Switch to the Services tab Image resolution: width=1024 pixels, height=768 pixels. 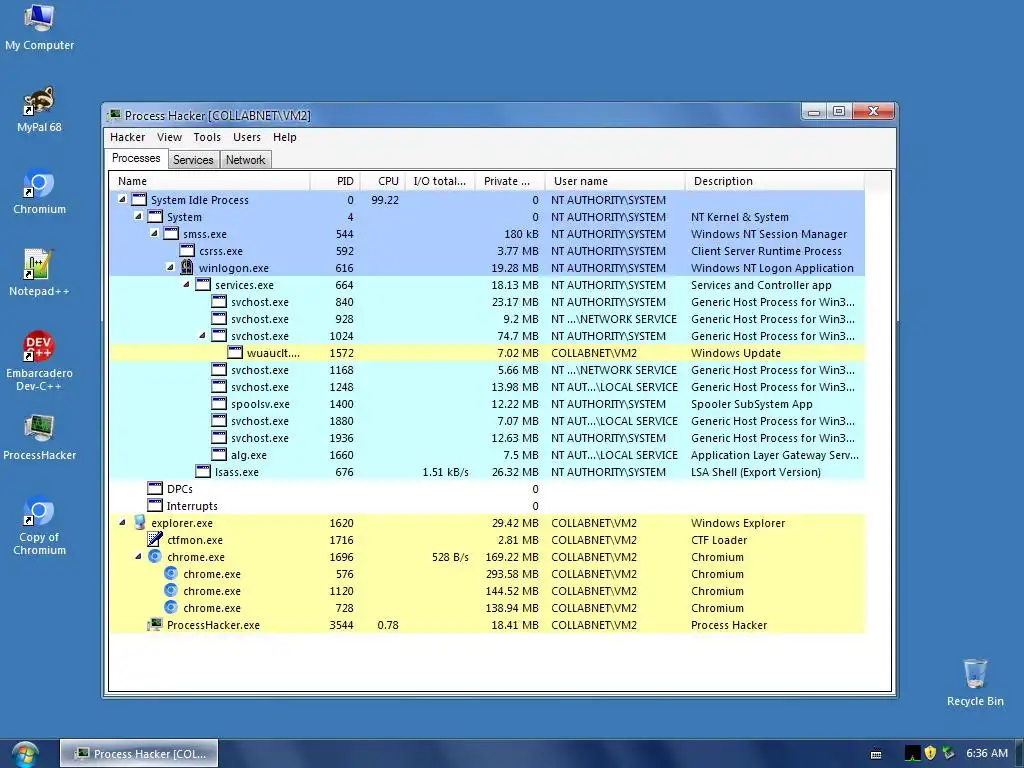tap(193, 160)
